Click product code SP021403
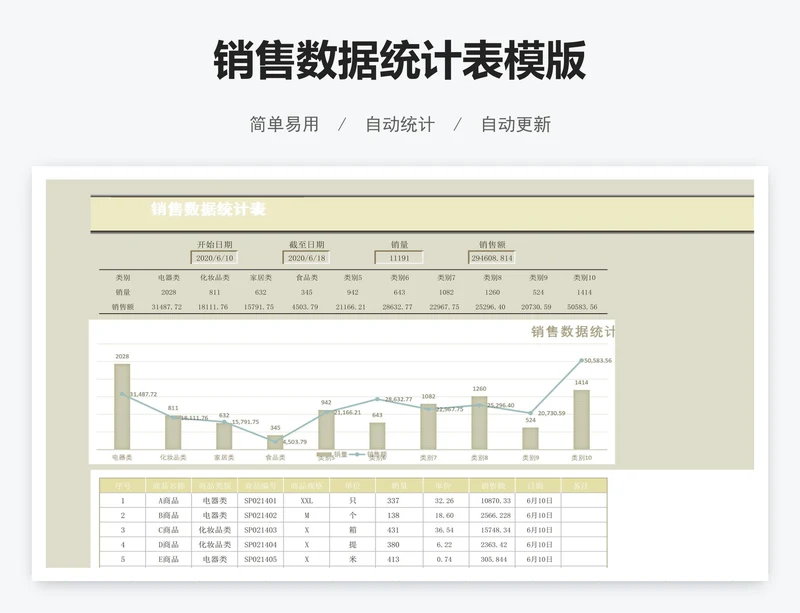 [x=260, y=530]
